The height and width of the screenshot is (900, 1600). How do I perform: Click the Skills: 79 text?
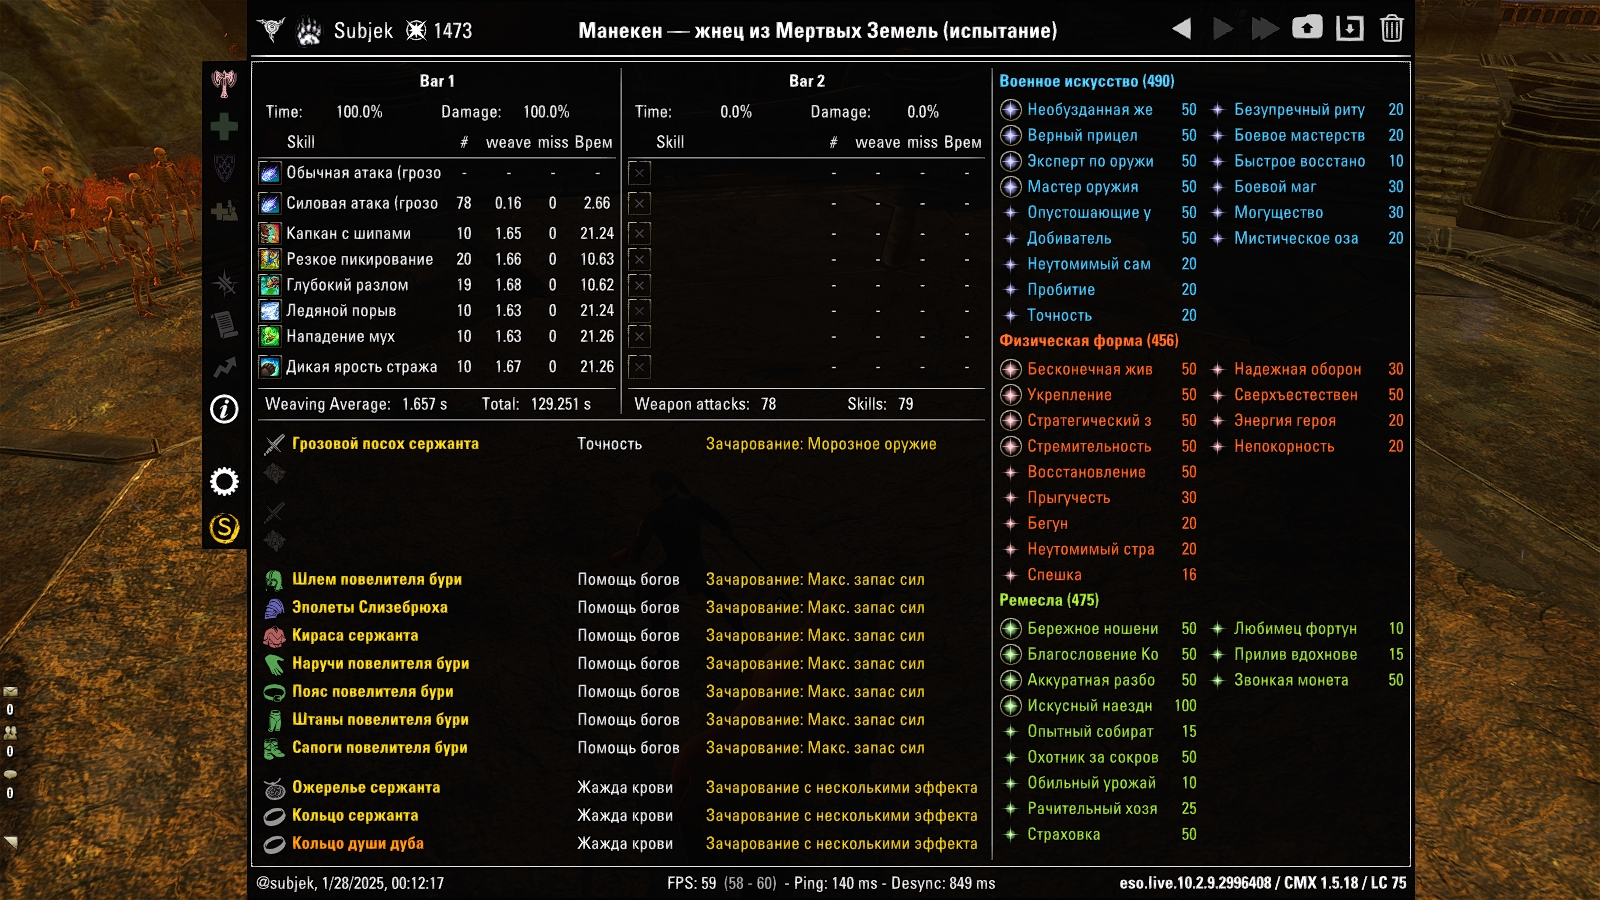[x=880, y=404]
